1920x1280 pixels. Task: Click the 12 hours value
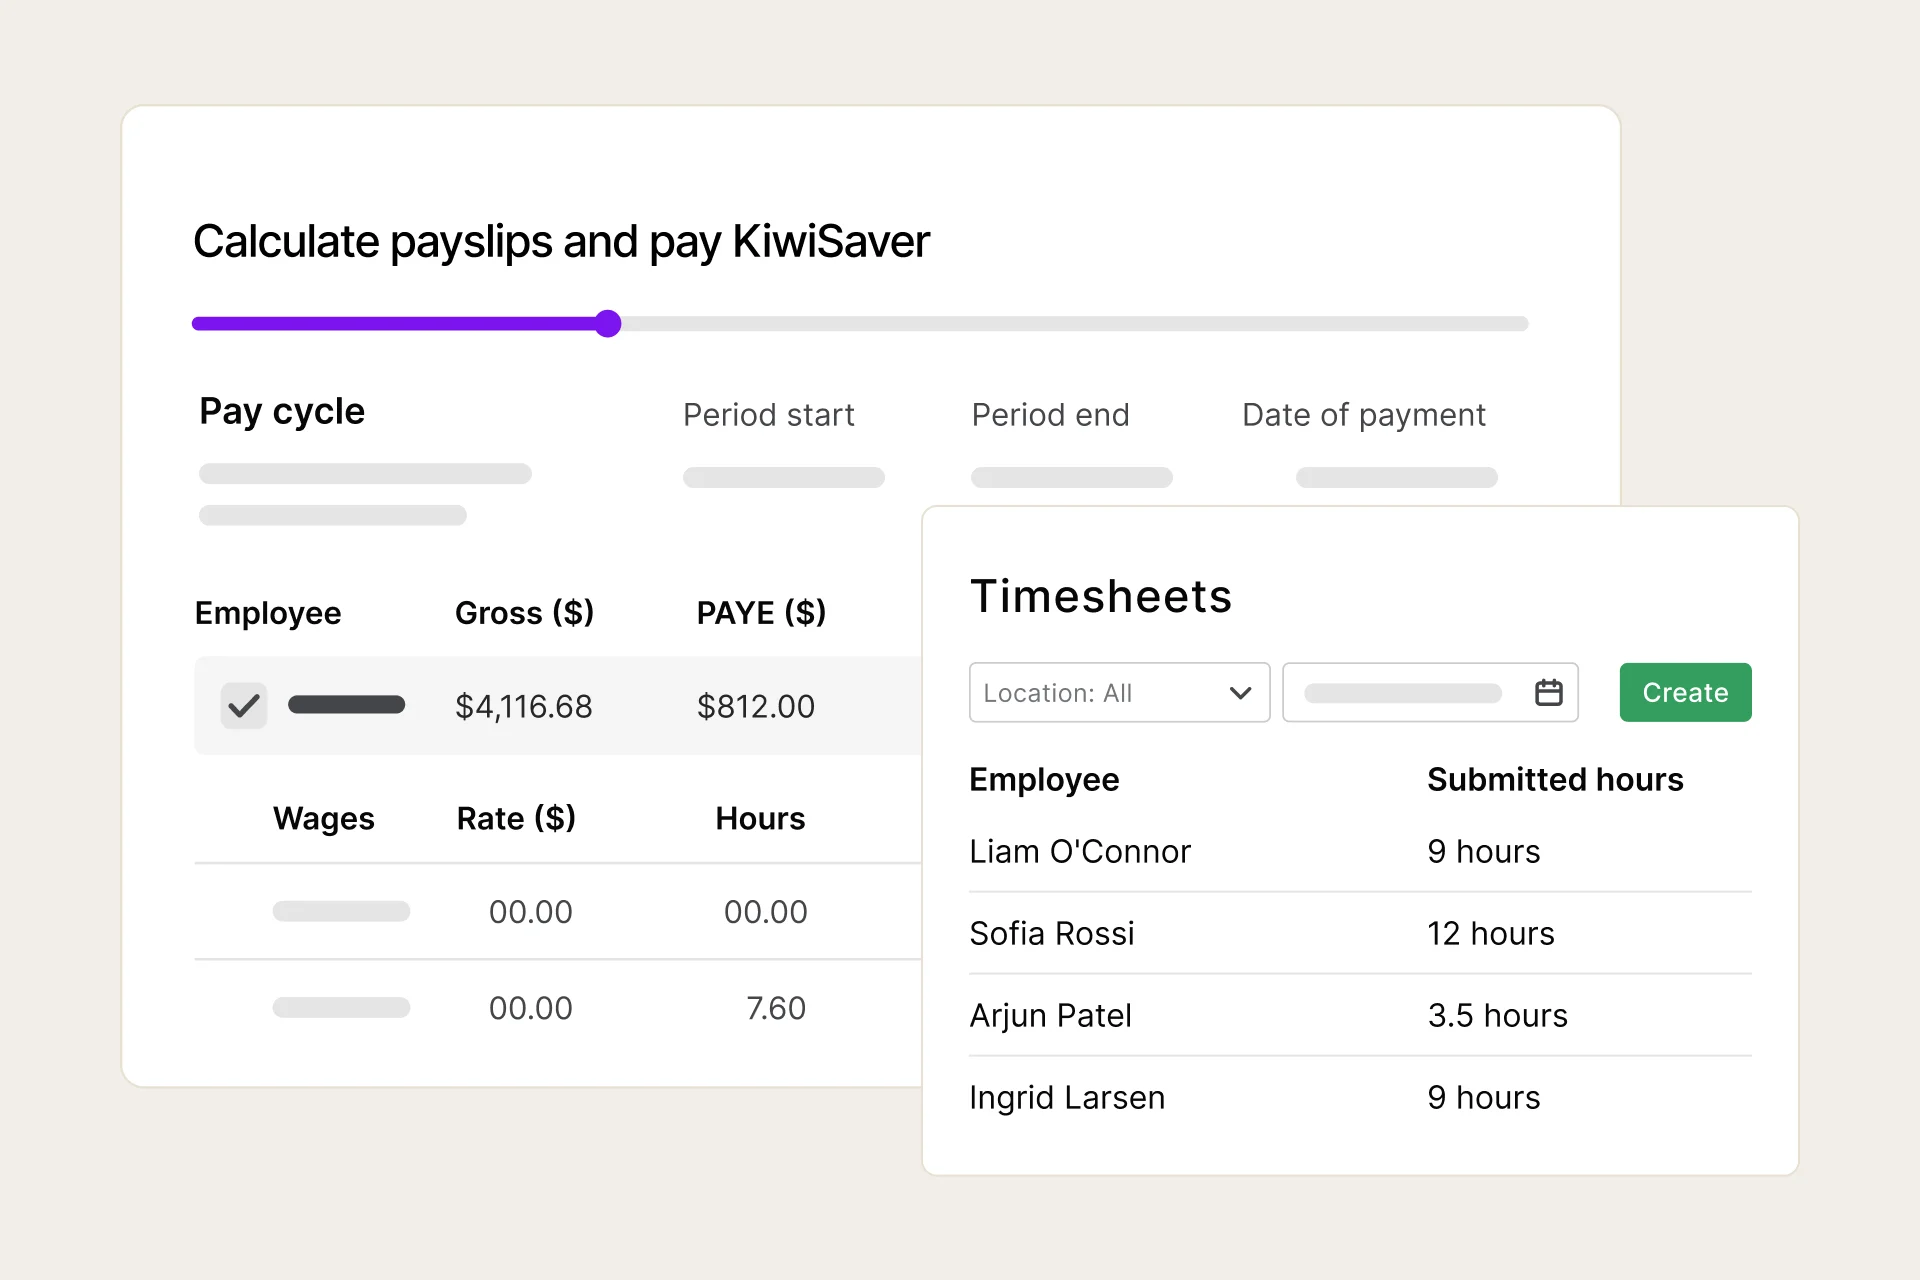coord(1490,934)
